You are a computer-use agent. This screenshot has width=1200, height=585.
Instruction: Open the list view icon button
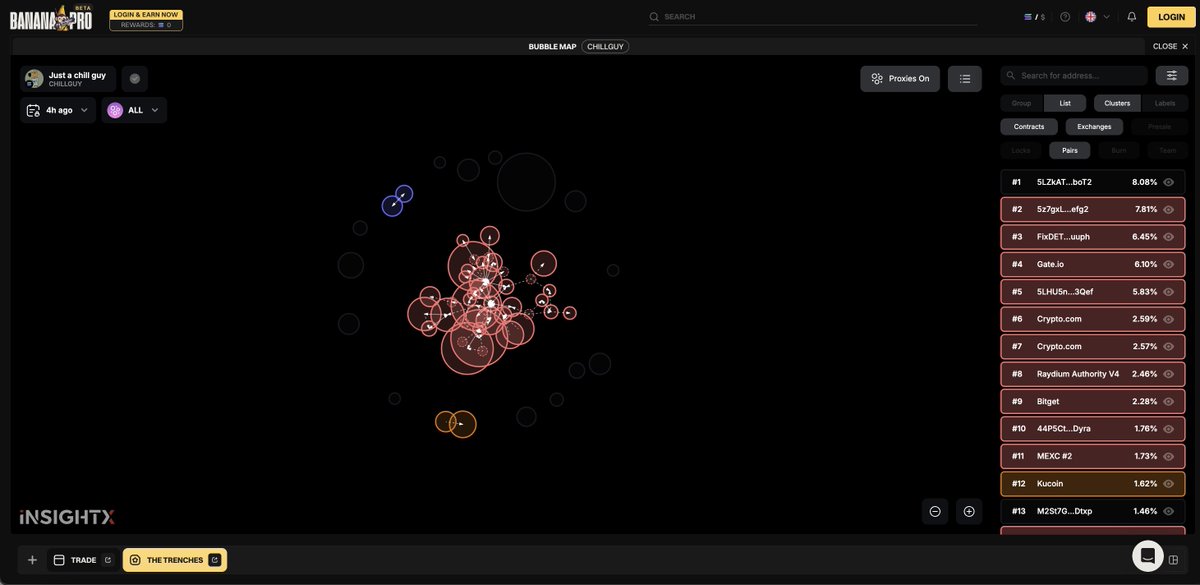coord(965,79)
